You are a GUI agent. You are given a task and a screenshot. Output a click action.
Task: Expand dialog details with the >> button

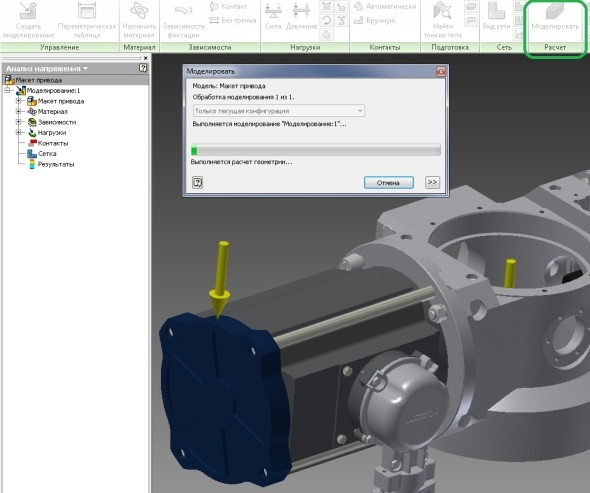pyautogui.click(x=432, y=183)
